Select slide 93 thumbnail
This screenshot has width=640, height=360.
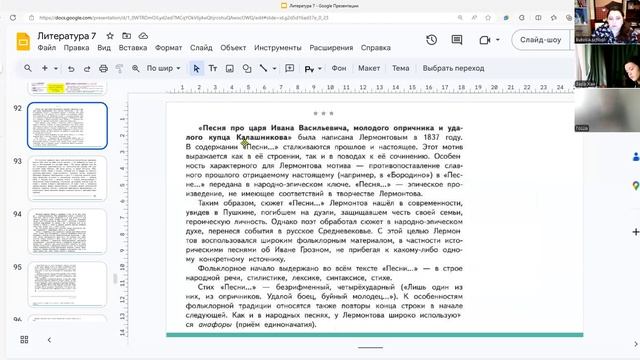(67, 178)
